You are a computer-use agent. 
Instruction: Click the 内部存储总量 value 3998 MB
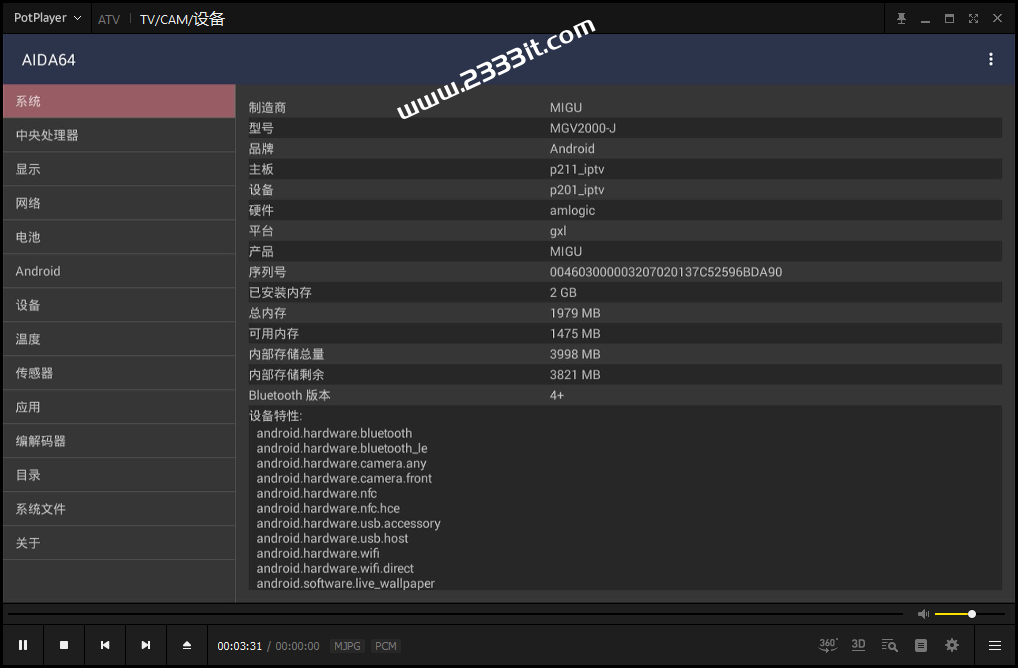click(575, 354)
